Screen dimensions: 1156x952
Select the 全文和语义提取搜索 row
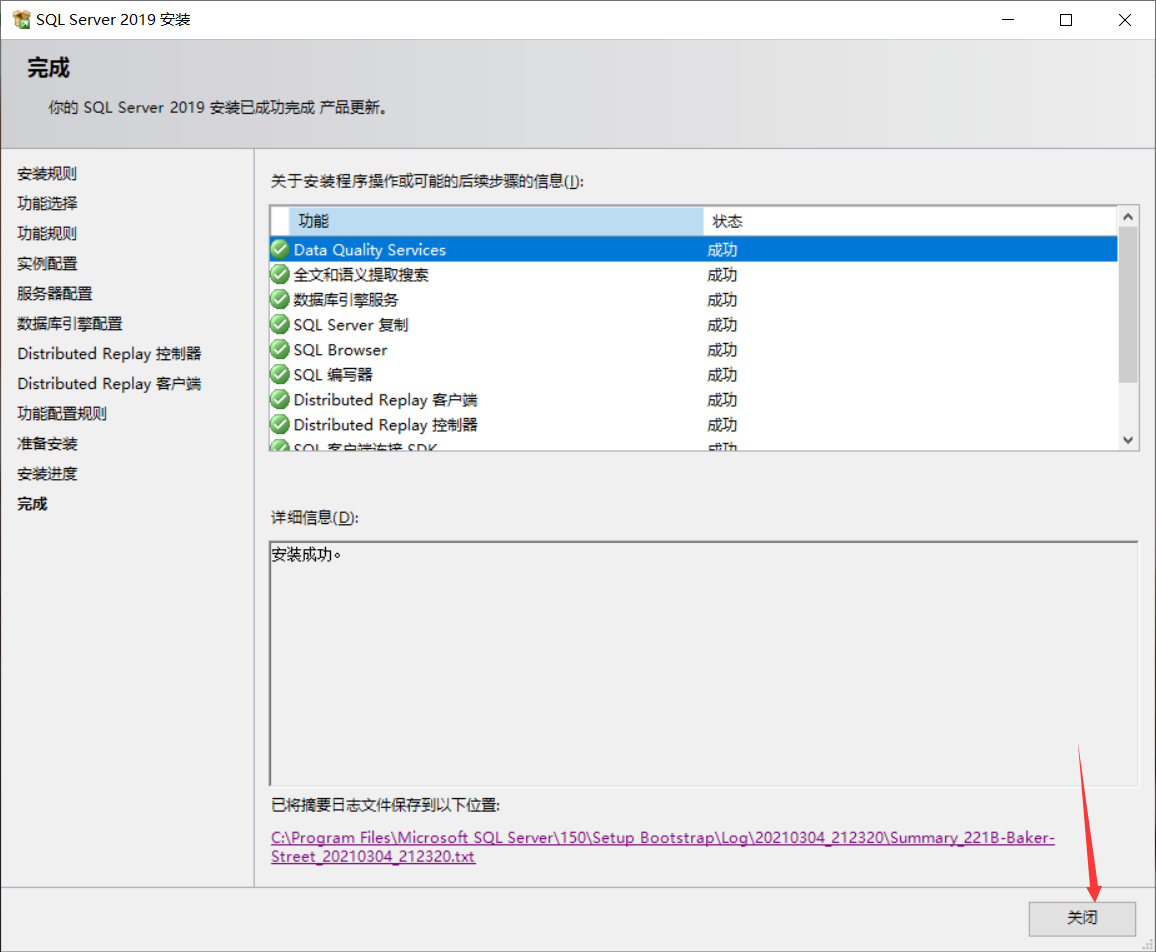point(694,274)
